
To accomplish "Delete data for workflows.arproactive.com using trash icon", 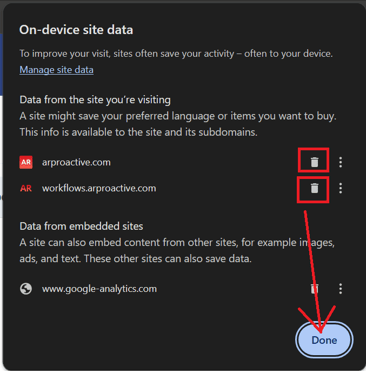I will pos(314,188).
